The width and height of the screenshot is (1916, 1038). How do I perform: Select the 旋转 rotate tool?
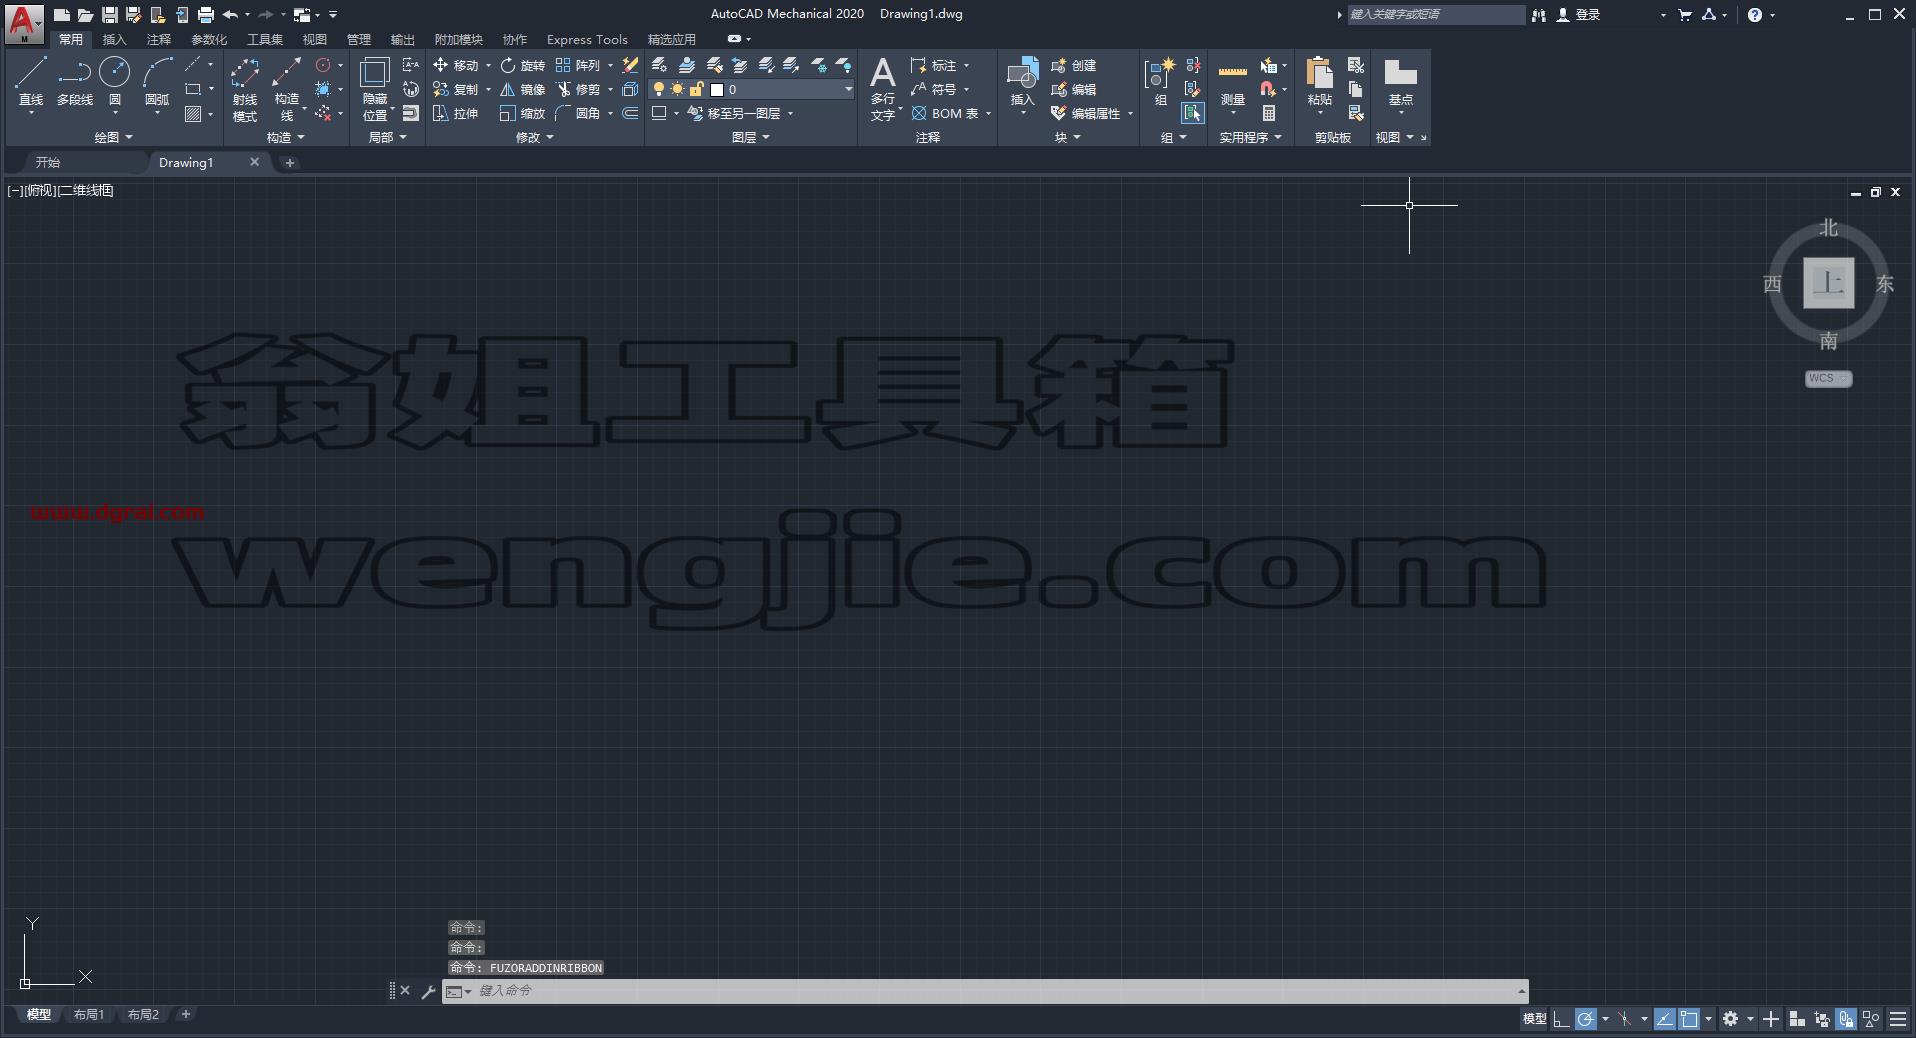[x=523, y=65]
